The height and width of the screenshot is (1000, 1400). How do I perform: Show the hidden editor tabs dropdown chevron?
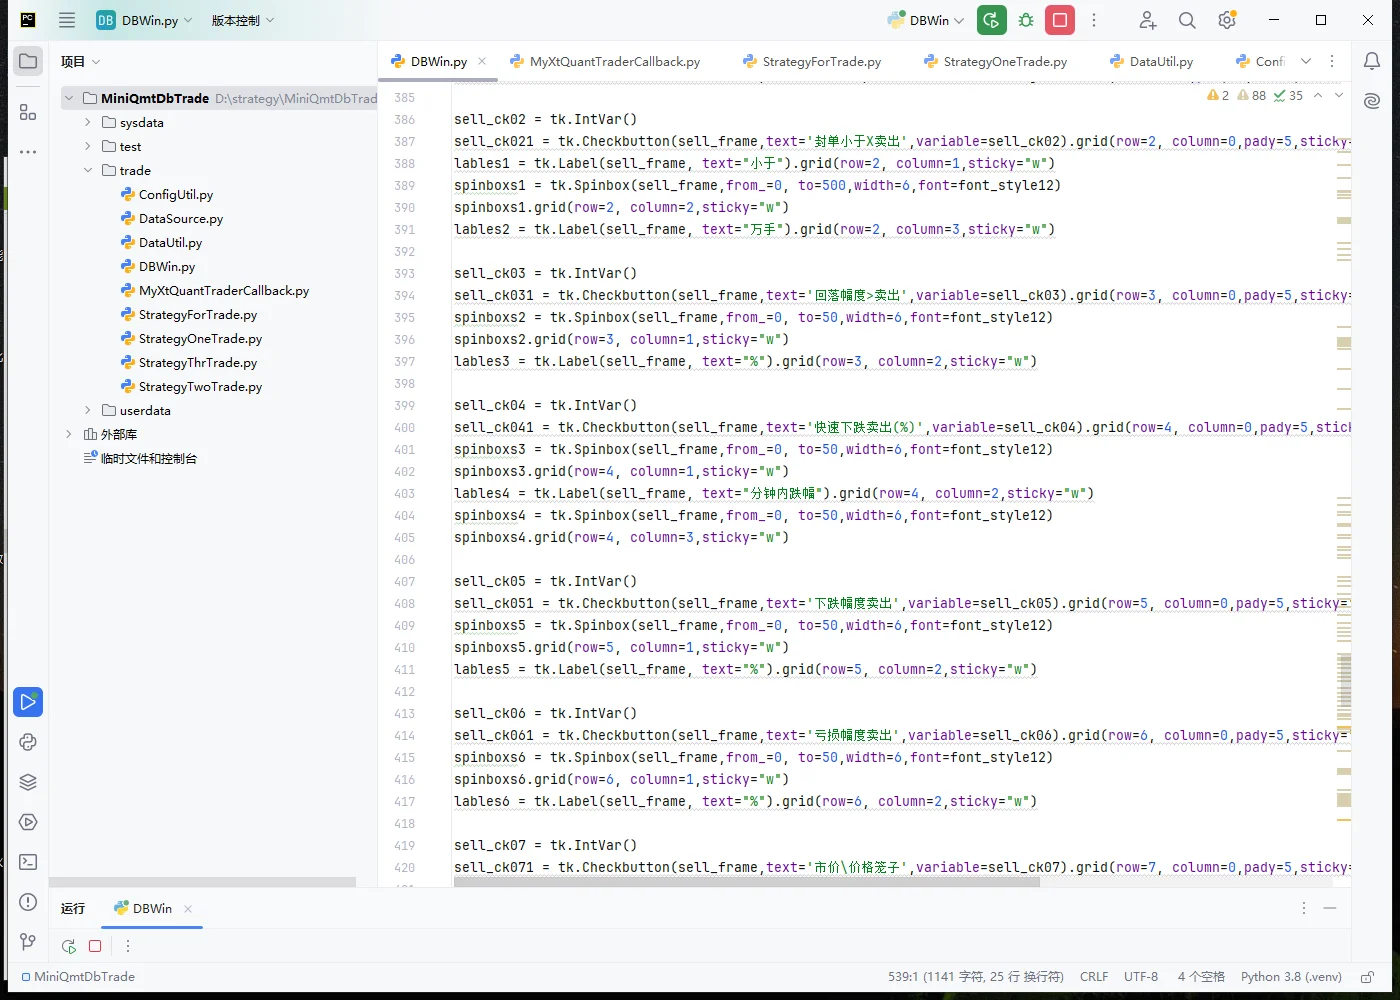[x=1305, y=61]
